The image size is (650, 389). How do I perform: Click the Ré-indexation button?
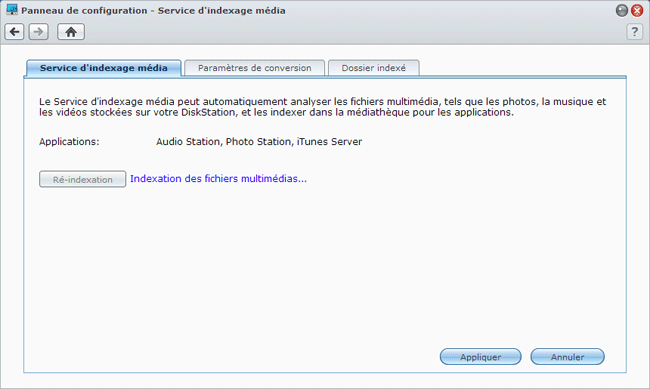pos(82,179)
